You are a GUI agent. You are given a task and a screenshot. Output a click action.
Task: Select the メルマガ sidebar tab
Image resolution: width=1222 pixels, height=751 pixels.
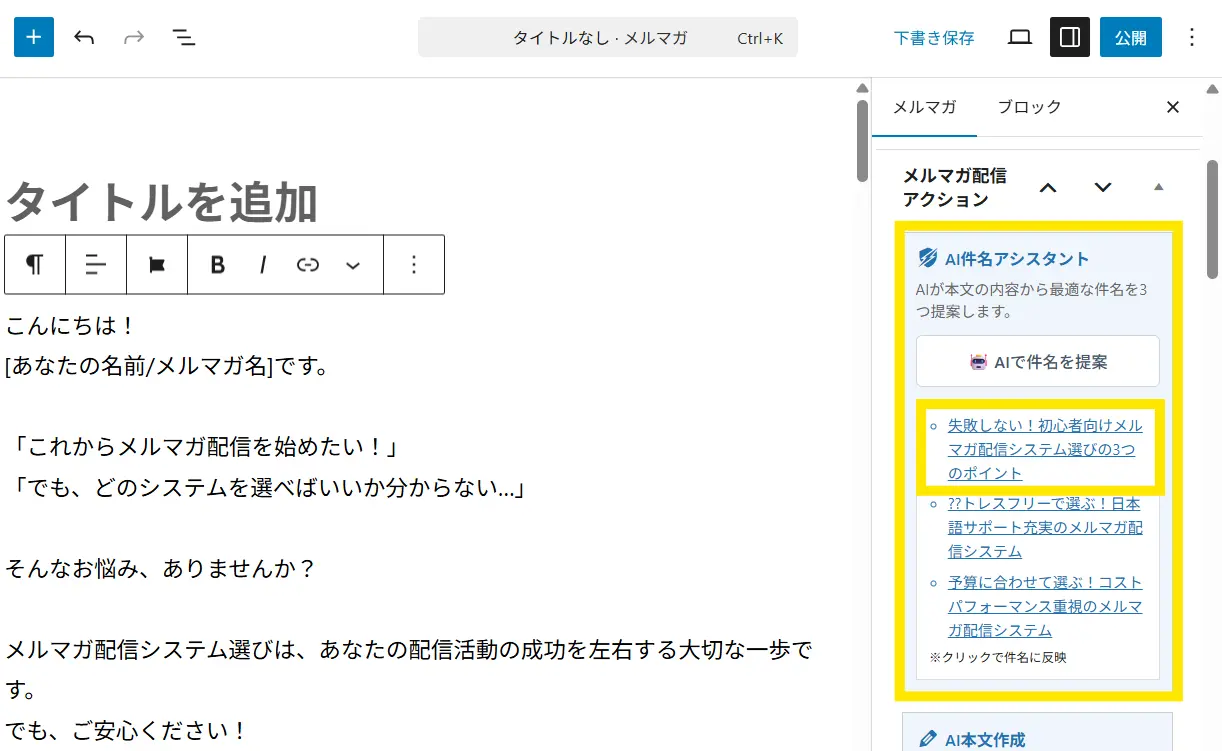[x=924, y=107]
